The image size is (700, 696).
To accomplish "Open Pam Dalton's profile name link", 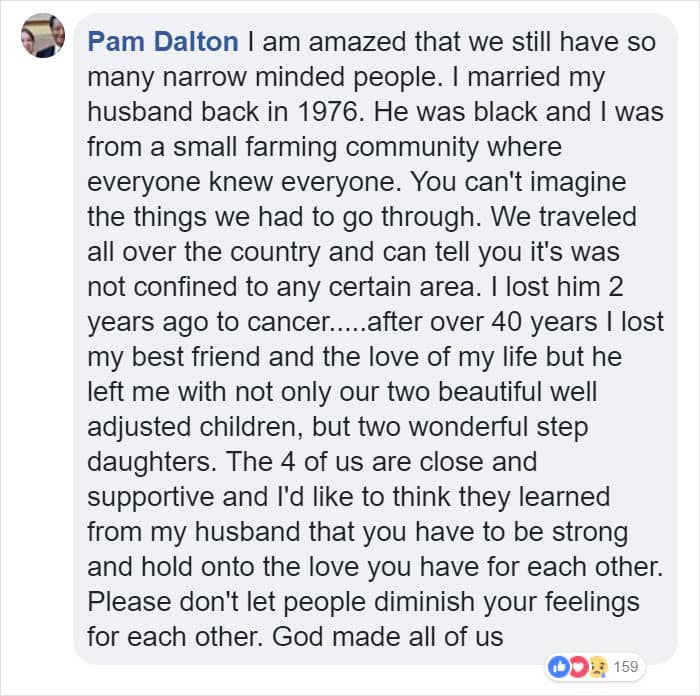I will tap(163, 42).
